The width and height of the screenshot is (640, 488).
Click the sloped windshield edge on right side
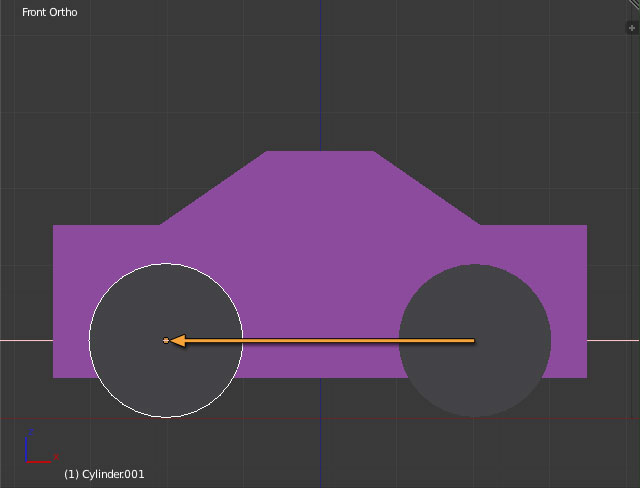(428, 188)
